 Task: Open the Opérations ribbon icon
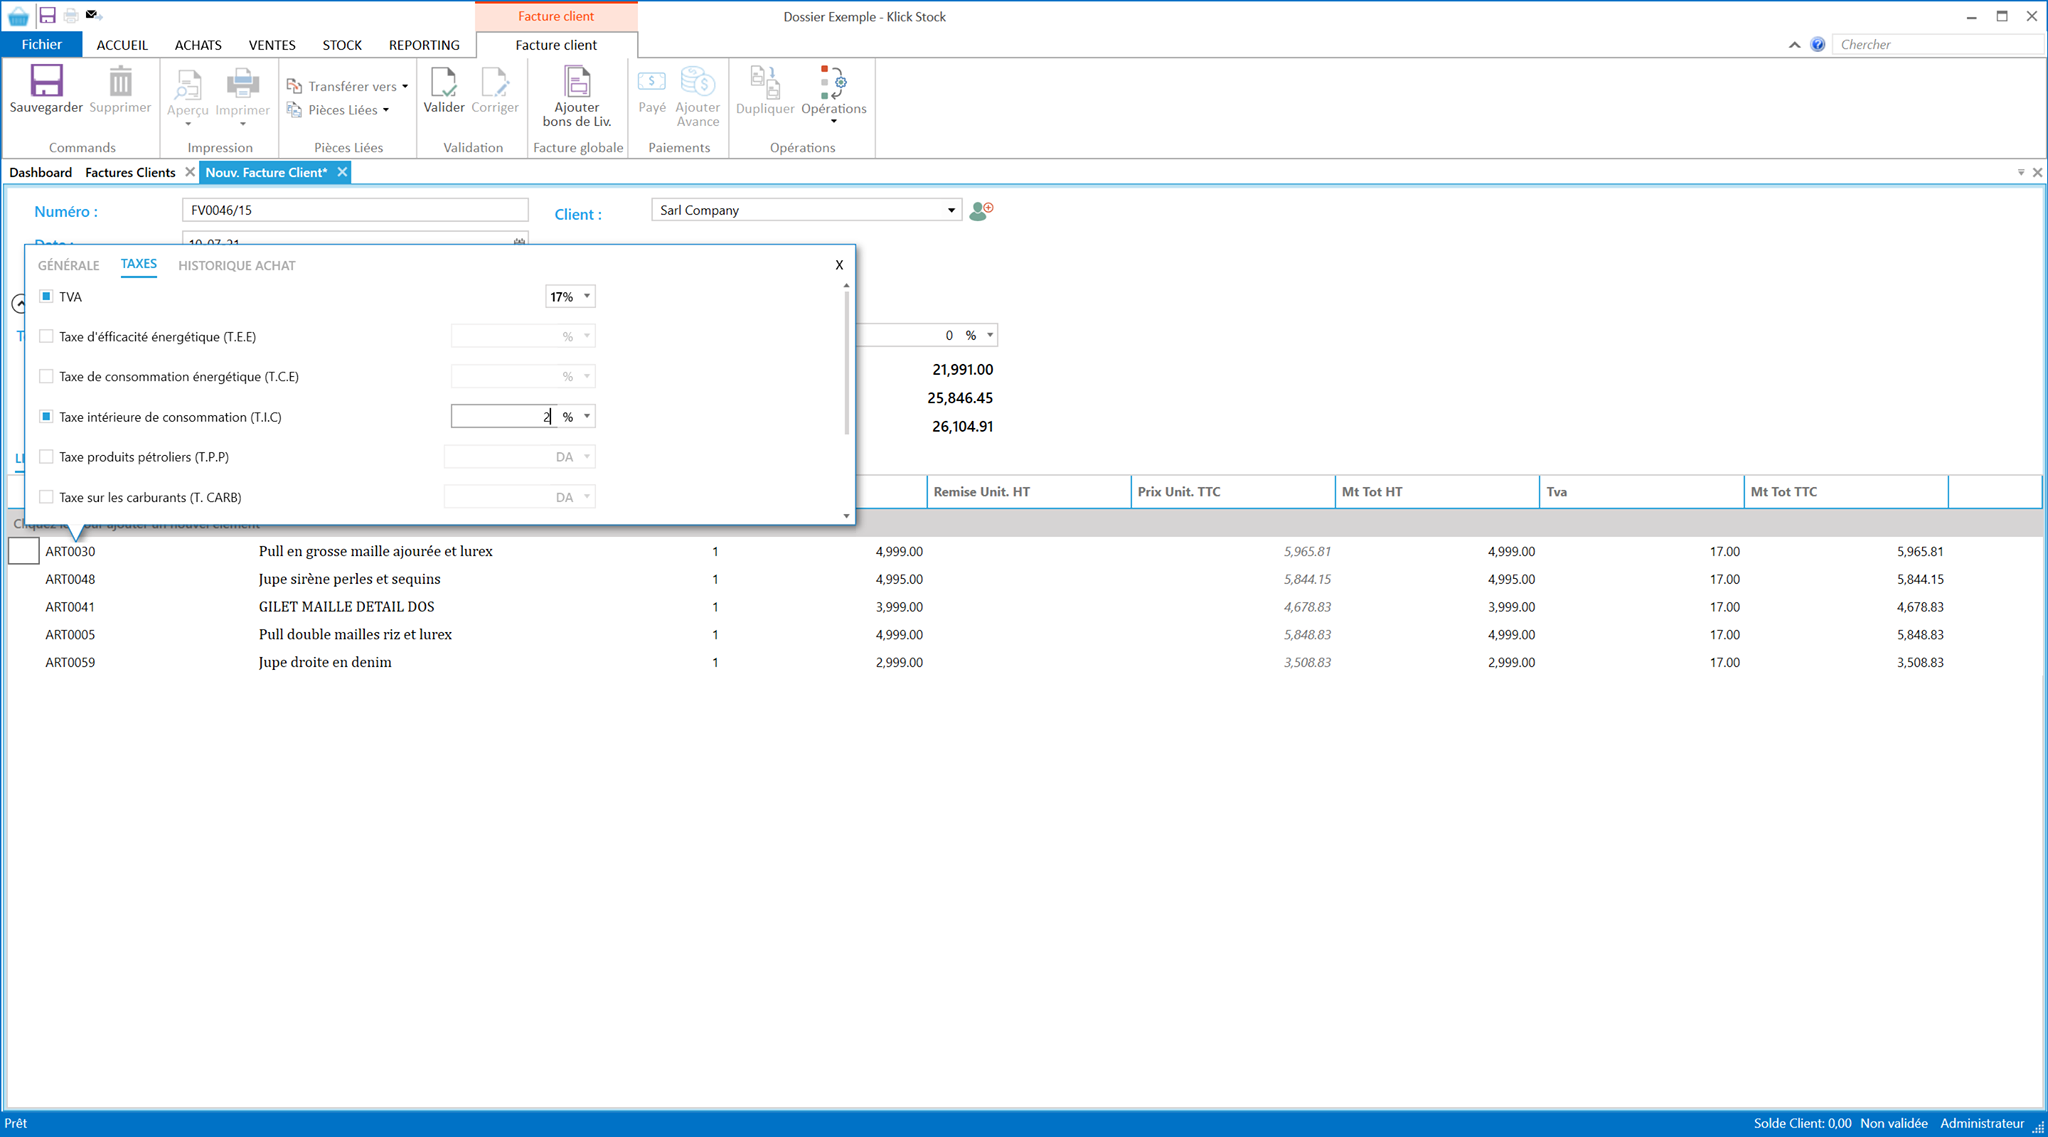(x=833, y=83)
